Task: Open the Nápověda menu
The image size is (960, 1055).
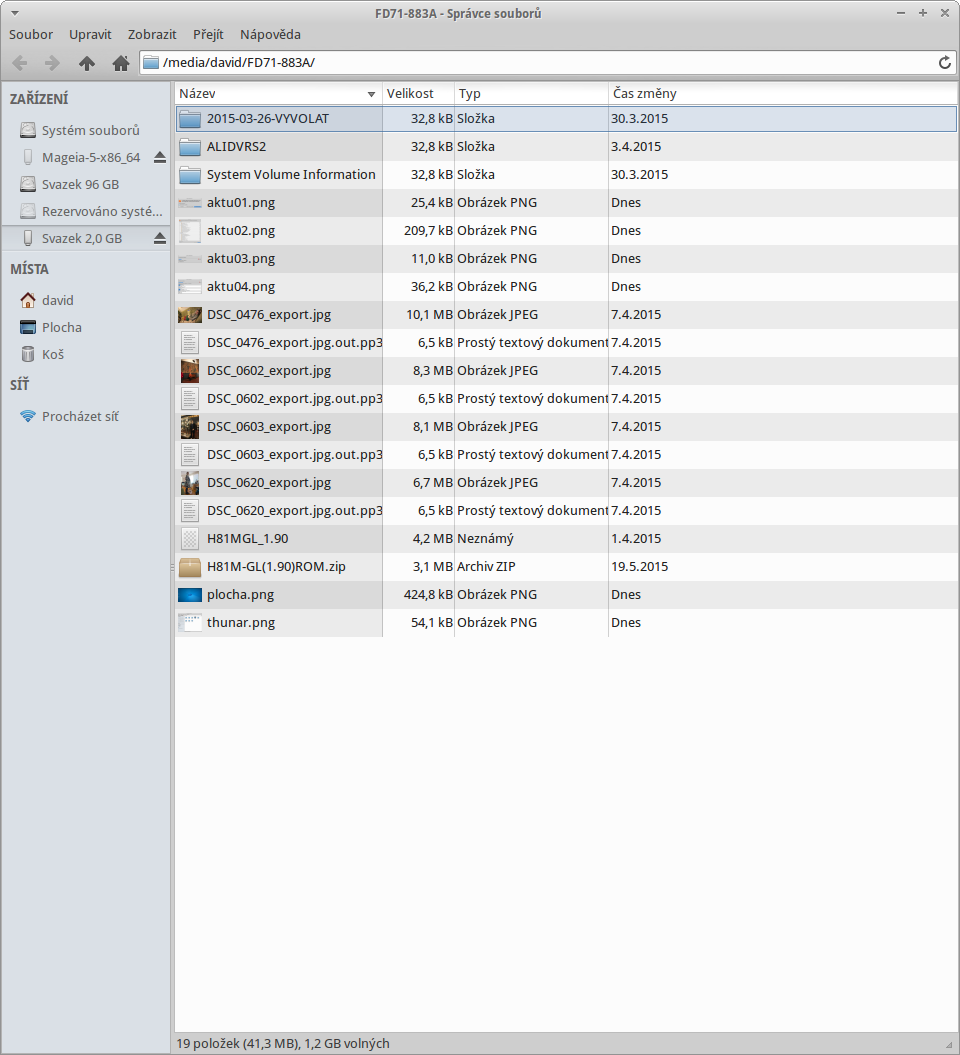Action: point(270,35)
